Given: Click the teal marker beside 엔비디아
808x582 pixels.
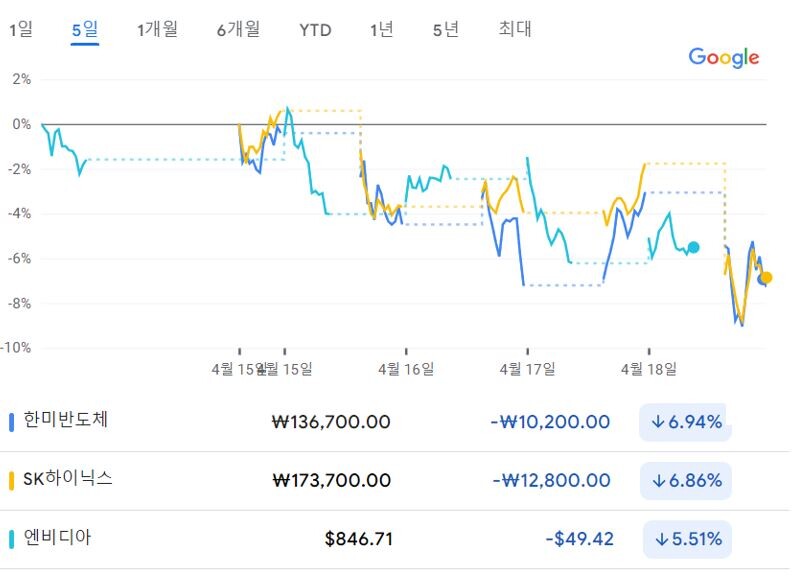Looking at the screenshot, I should point(11,539).
